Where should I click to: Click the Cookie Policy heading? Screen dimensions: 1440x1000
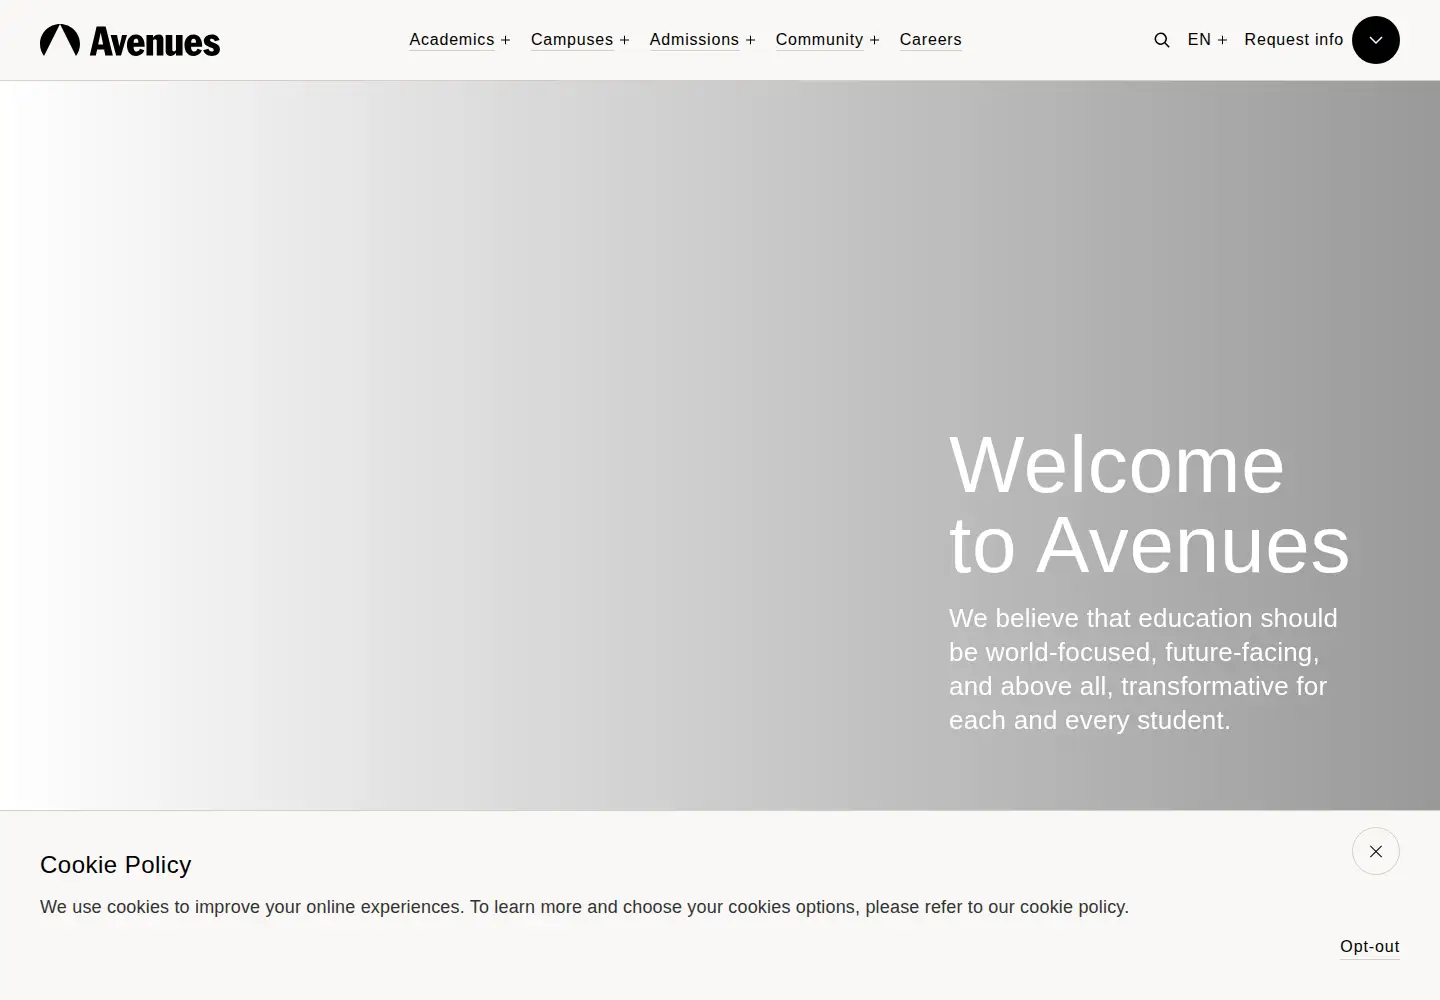[x=115, y=865]
